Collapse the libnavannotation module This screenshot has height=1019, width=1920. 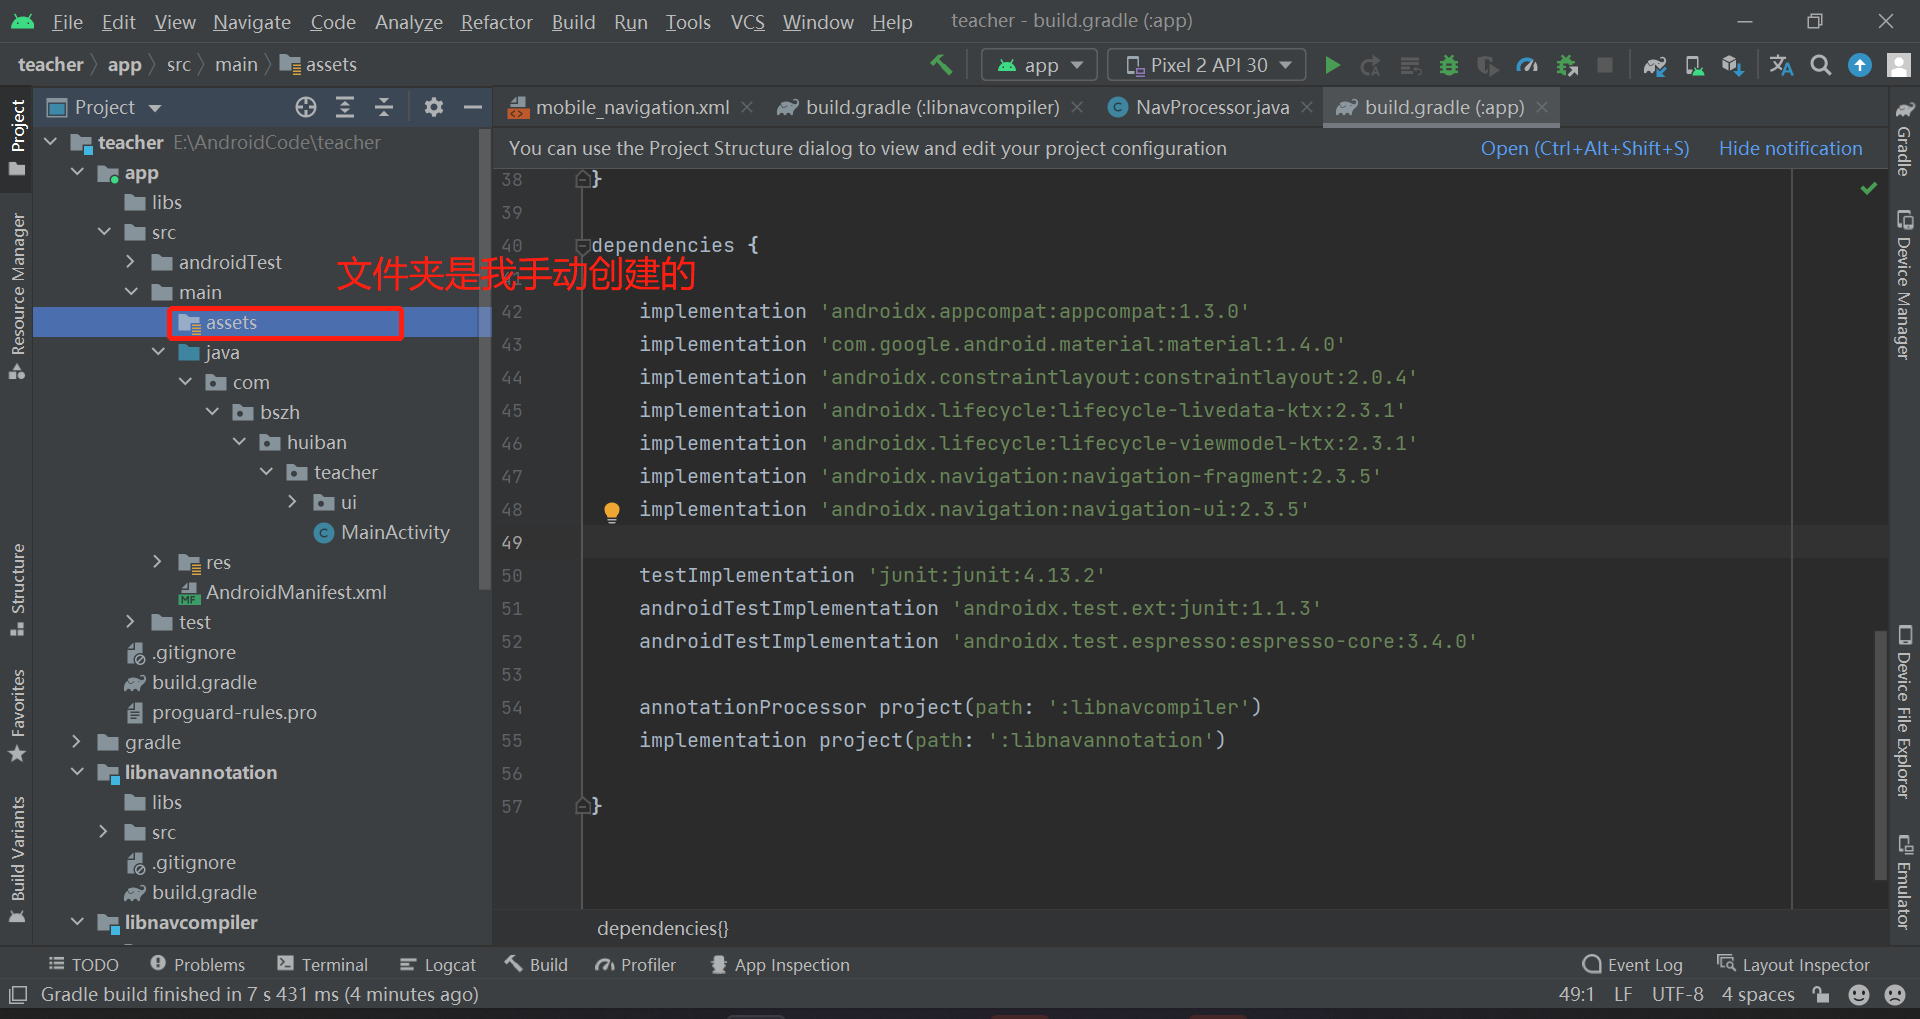coord(77,772)
